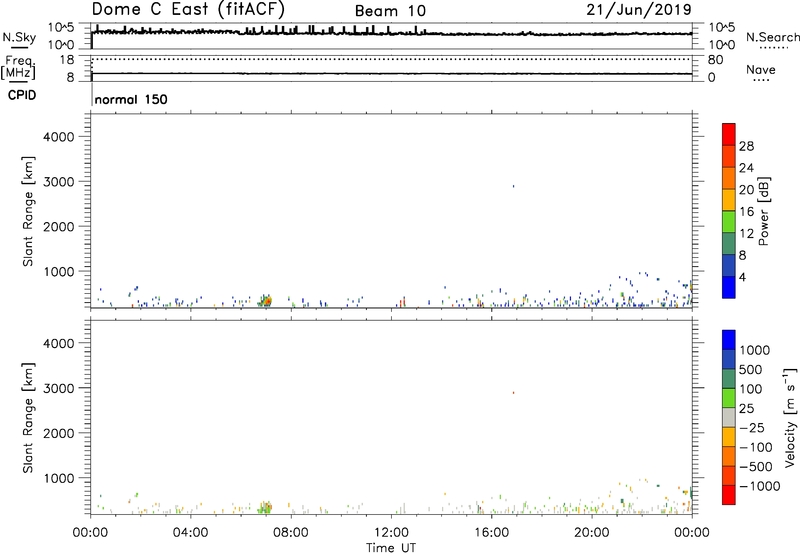Click the dotted Nave line in frequency panel
The height and width of the screenshot is (554, 800).
click(x=391, y=59)
